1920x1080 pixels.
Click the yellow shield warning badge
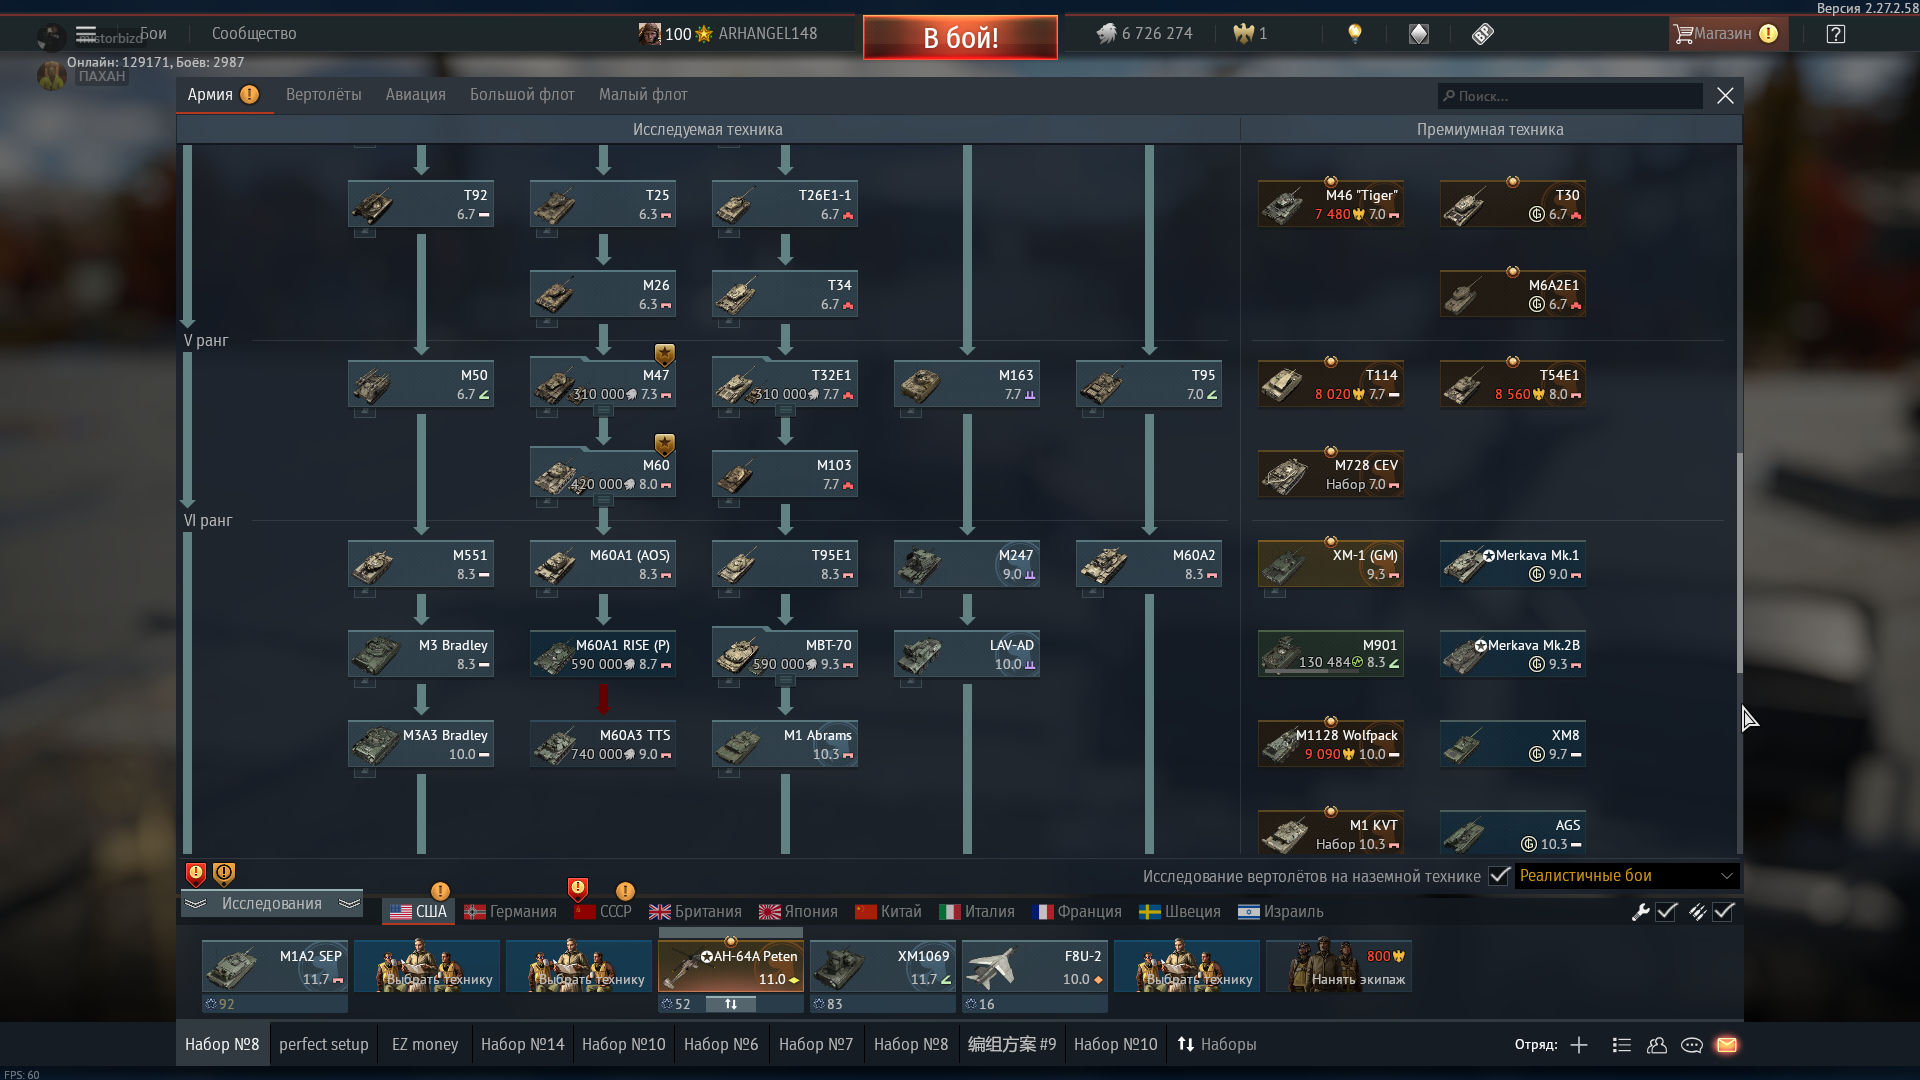point(224,874)
